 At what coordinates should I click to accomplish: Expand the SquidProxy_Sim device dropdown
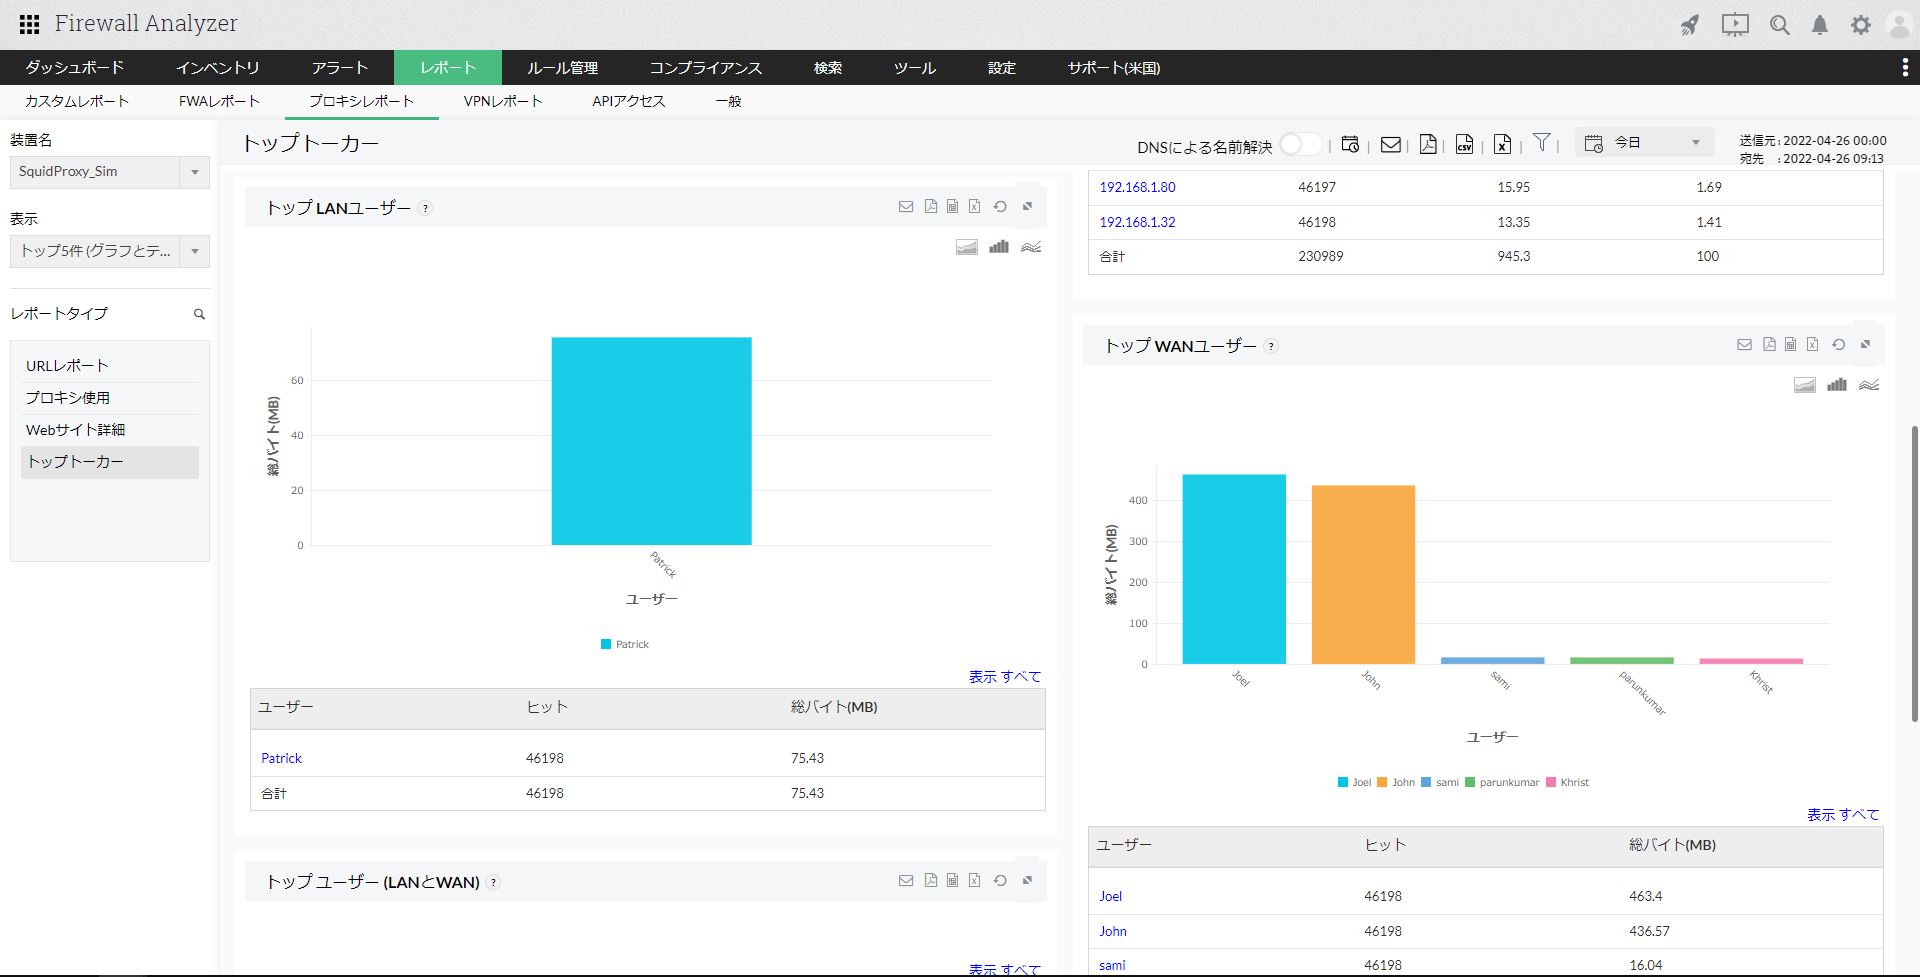195,172
